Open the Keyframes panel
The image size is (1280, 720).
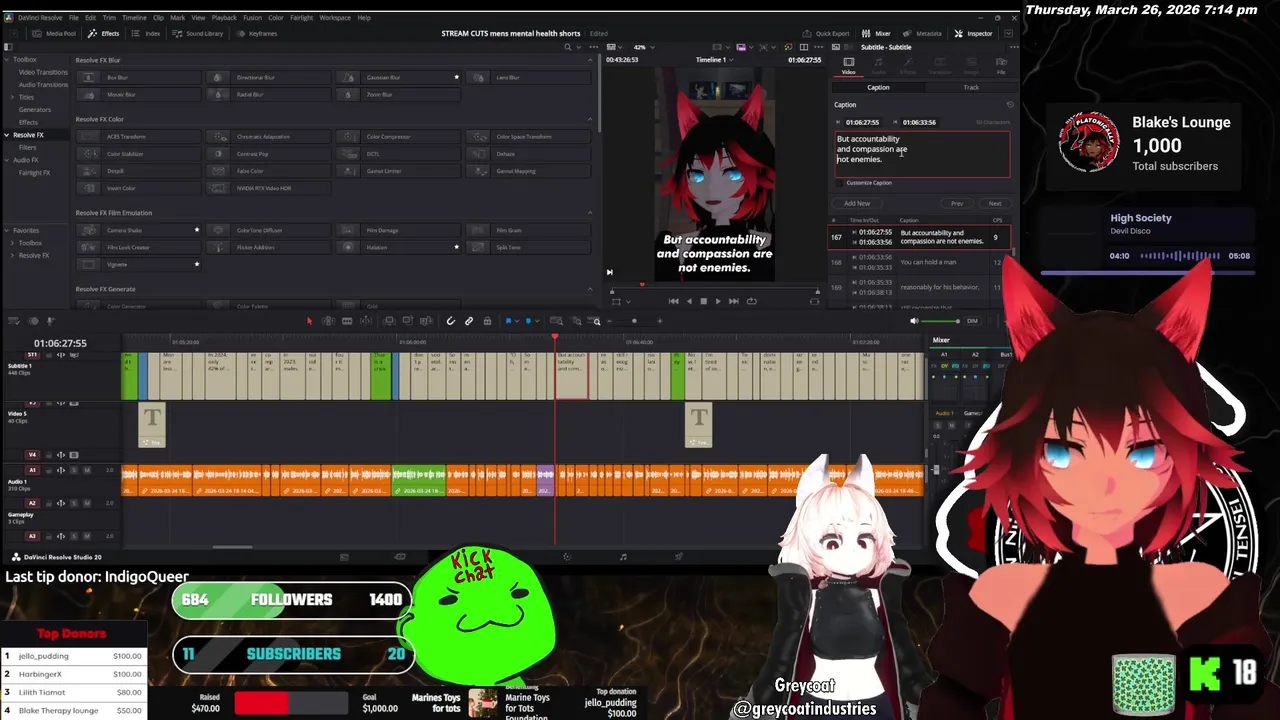(256, 33)
